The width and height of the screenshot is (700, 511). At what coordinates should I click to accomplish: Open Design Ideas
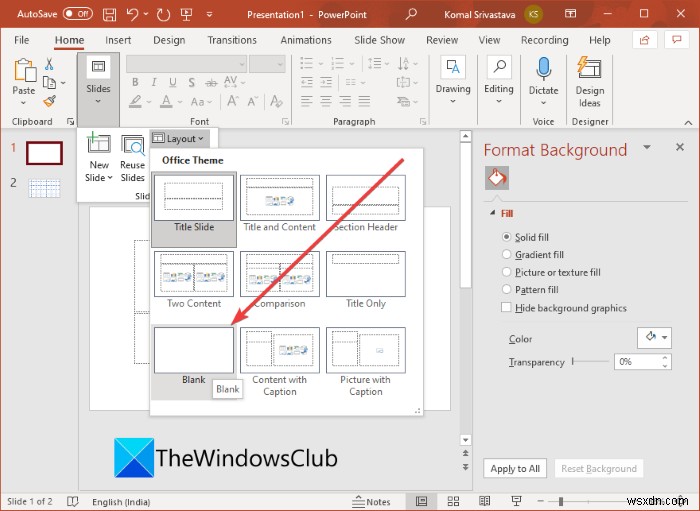(589, 82)
